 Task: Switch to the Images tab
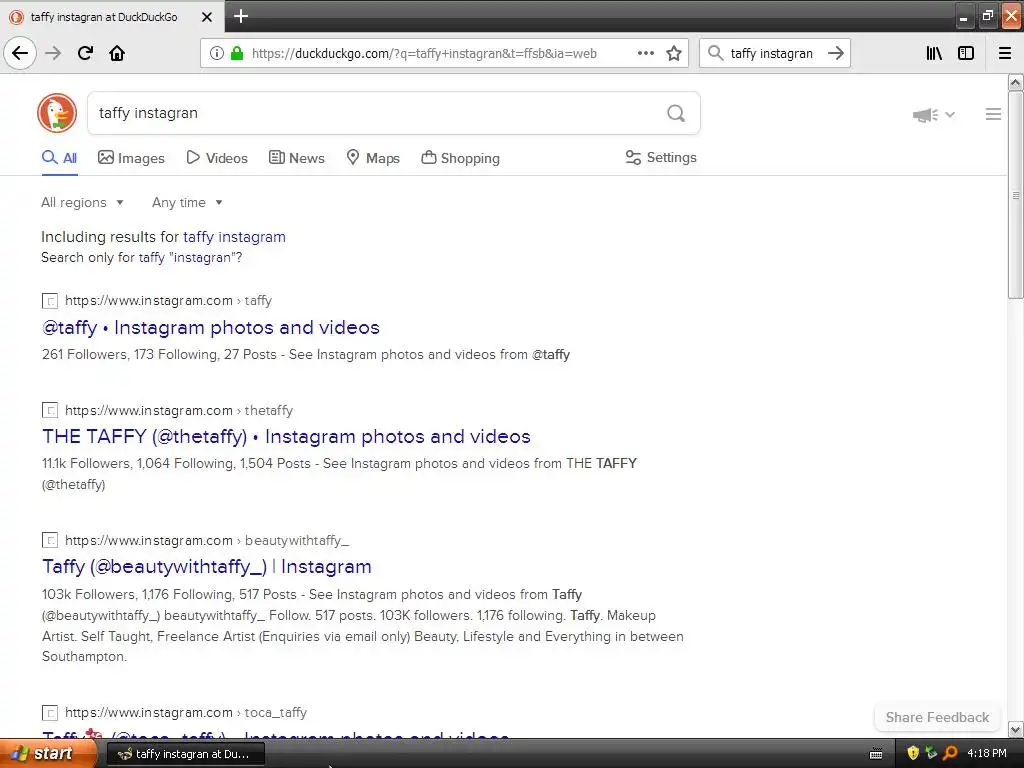click(x=131, y=158)
